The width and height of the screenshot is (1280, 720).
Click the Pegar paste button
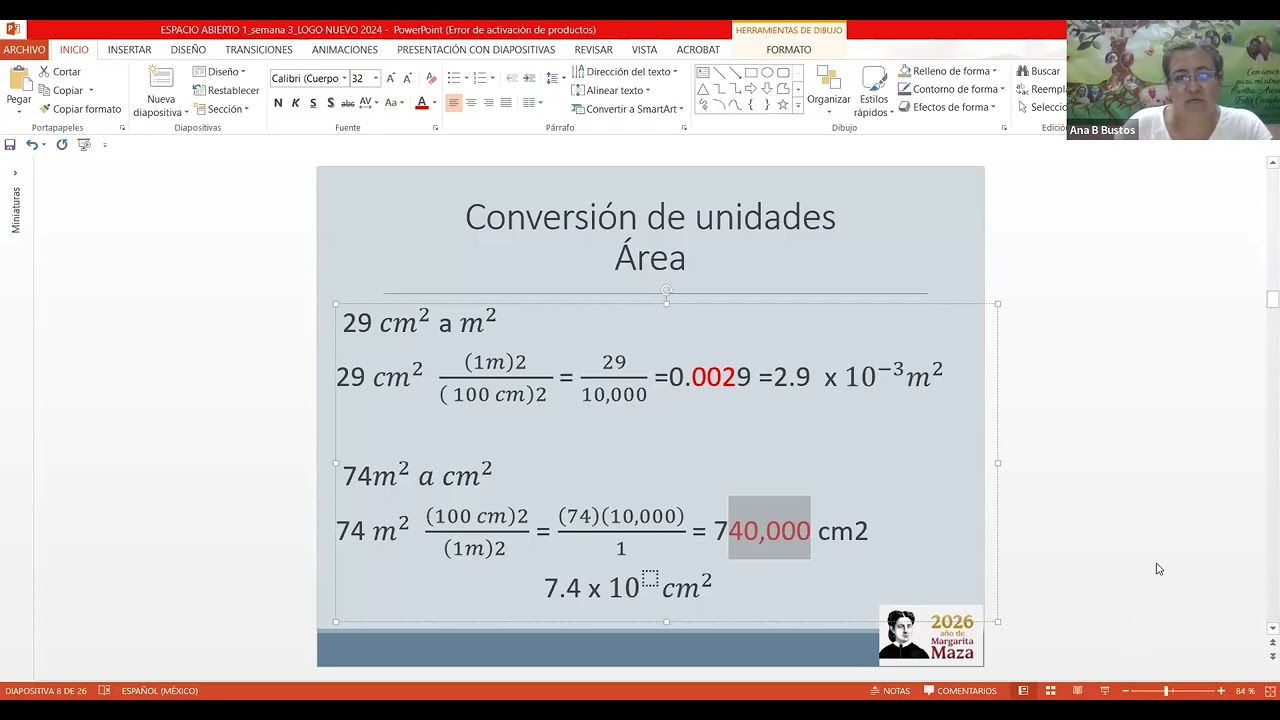tap(19, 89)
